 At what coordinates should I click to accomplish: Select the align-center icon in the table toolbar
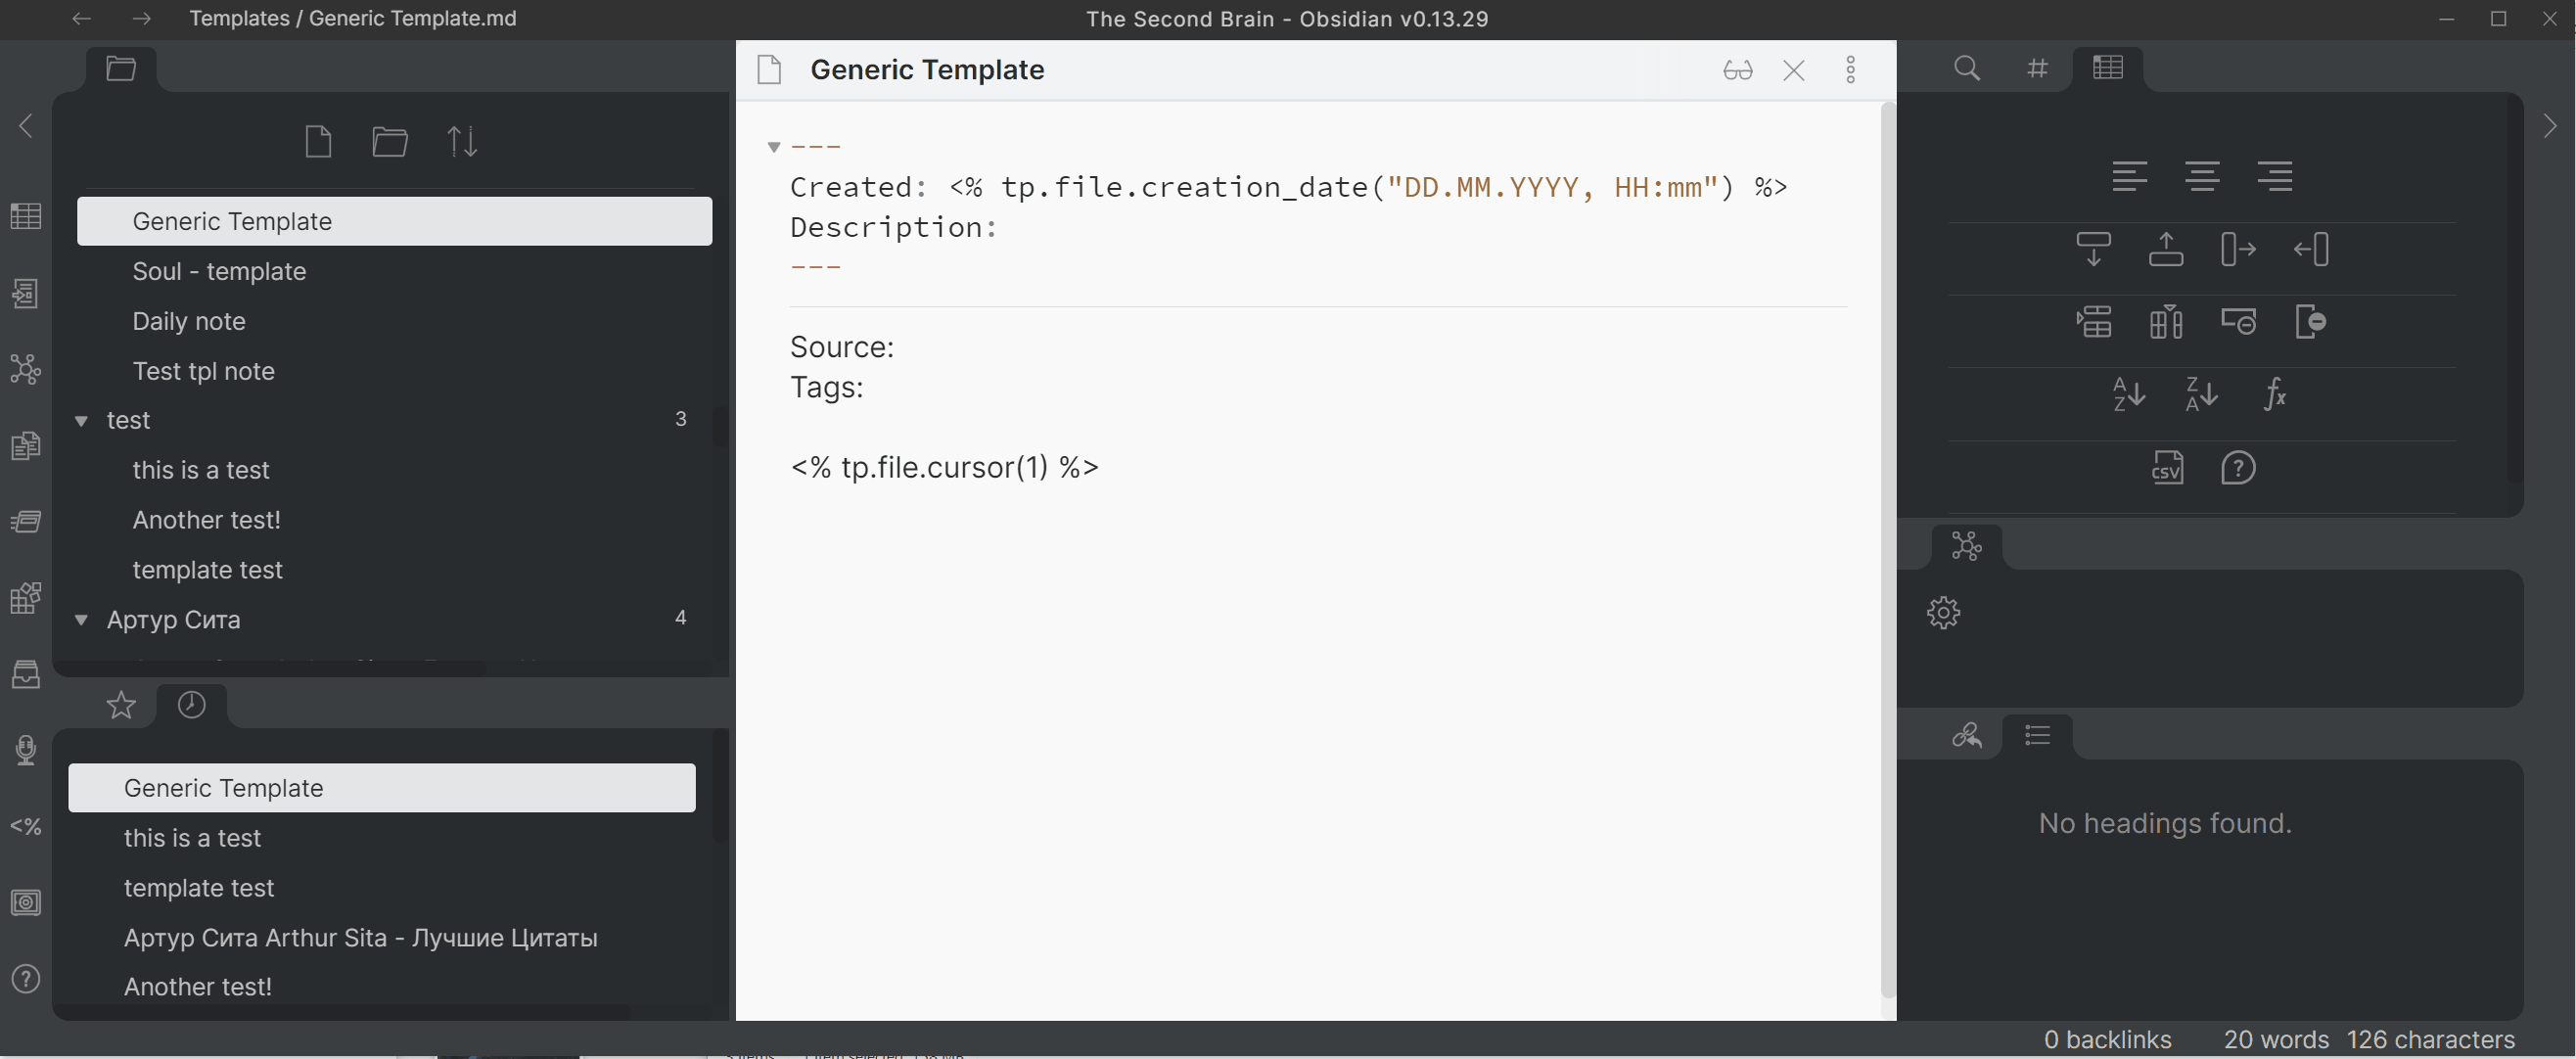point(2203,176)
